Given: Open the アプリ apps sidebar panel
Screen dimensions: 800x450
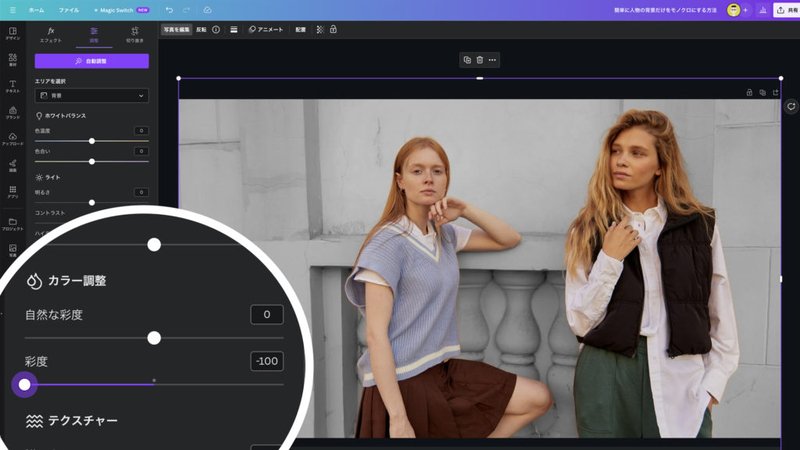Looking at the screenshot, I should pos(13,192).
